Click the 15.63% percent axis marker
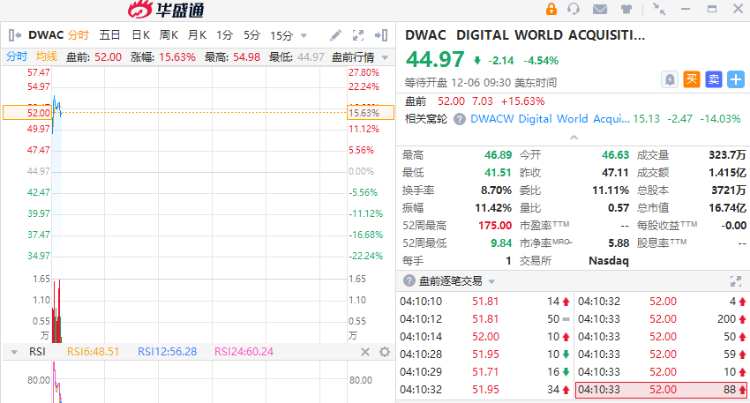The height and width of the screenshot is (403, 750). tap(371, 113)
